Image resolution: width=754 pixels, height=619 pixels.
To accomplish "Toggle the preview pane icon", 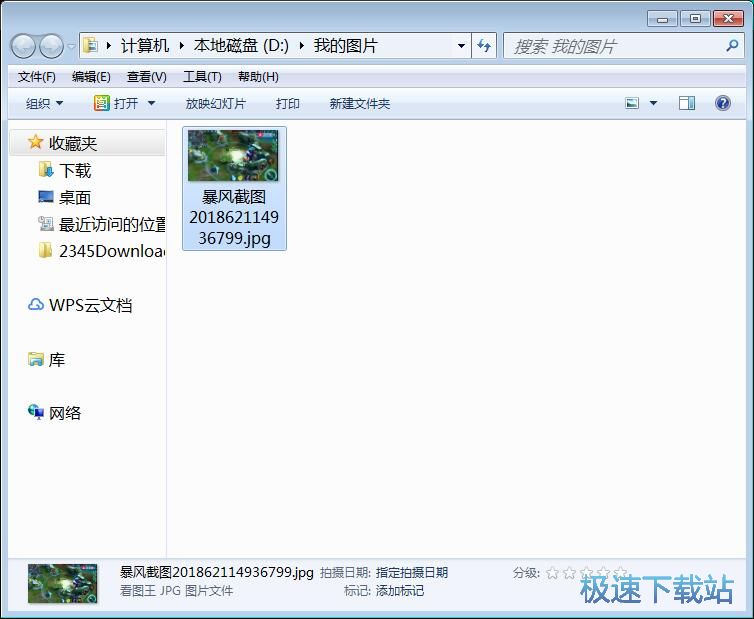I will tap(687, 103).
